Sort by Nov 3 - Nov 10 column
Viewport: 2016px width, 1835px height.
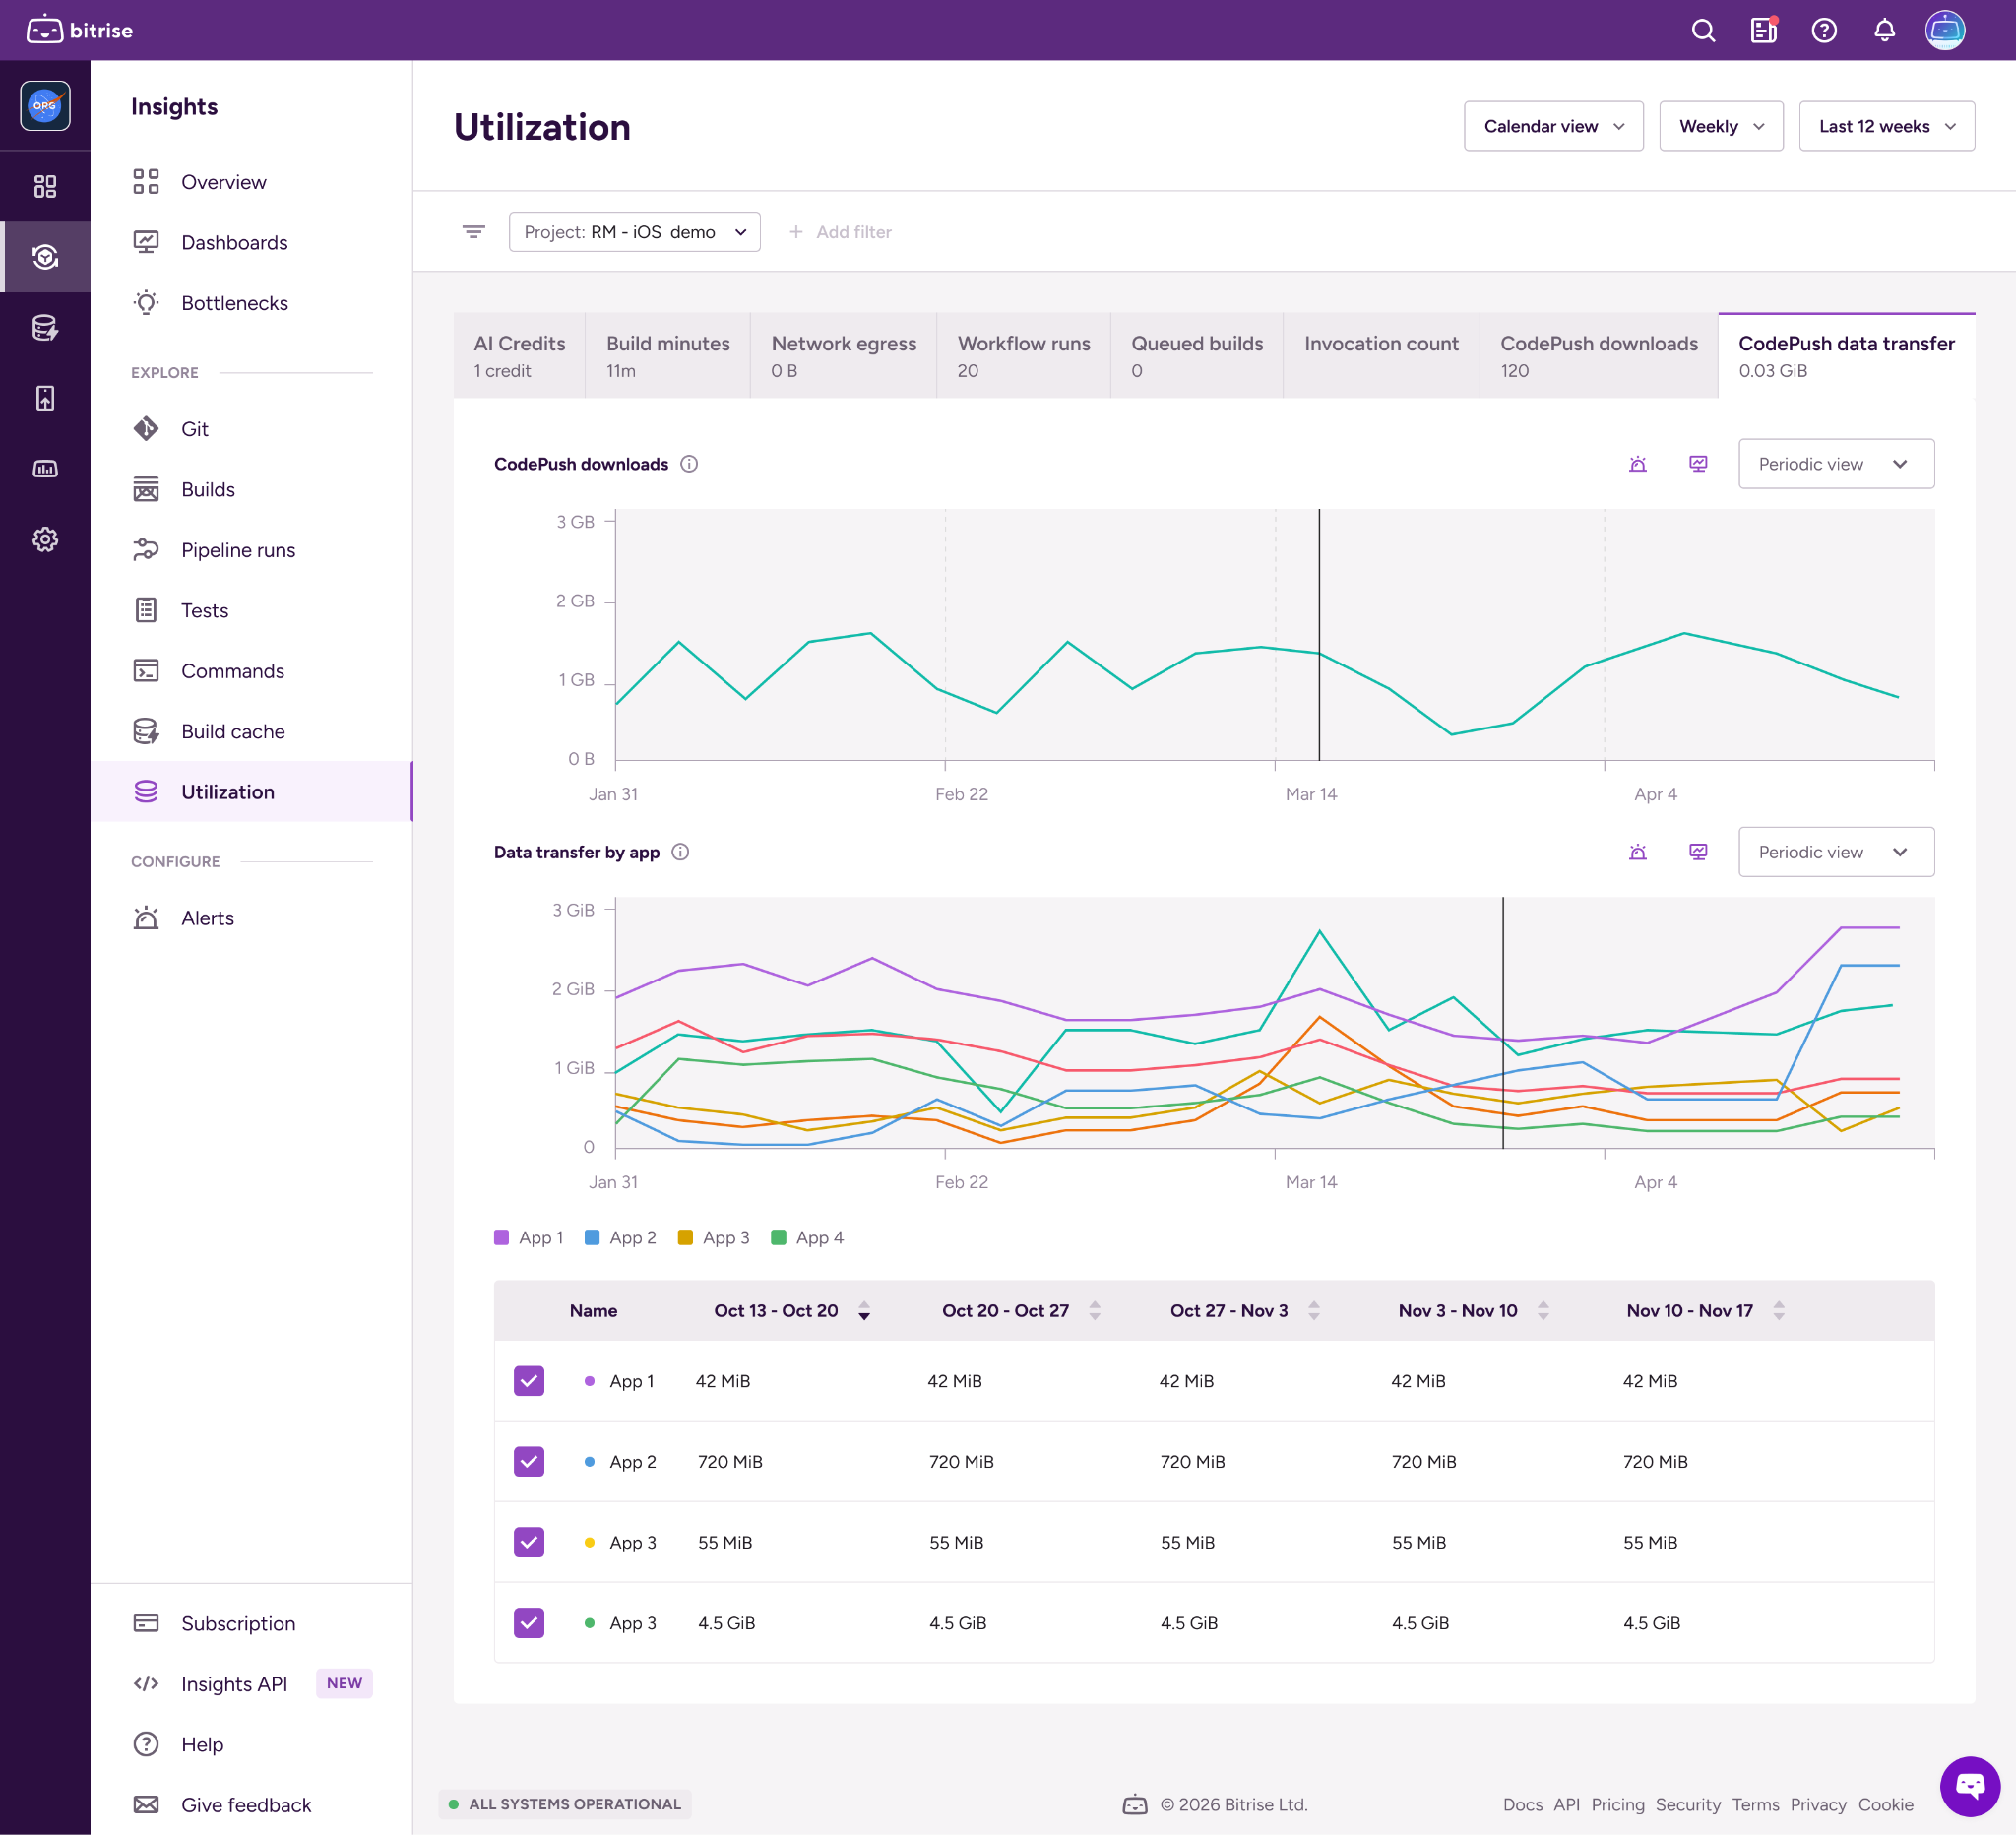point(1543,1311)
